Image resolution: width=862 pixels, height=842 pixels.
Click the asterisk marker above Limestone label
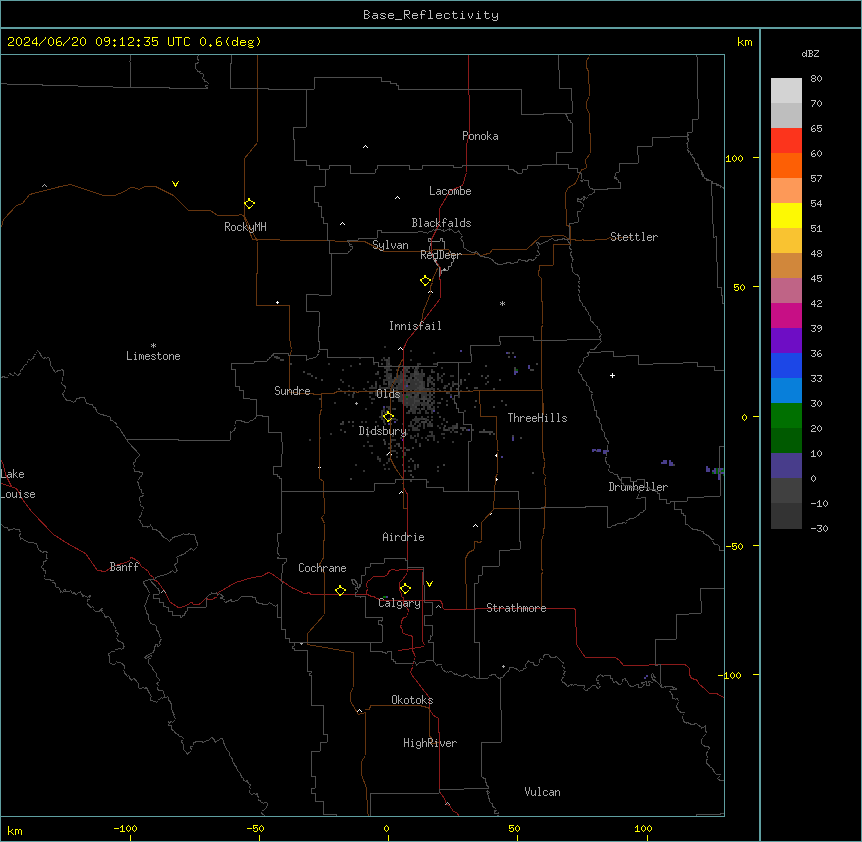point(153,345)
